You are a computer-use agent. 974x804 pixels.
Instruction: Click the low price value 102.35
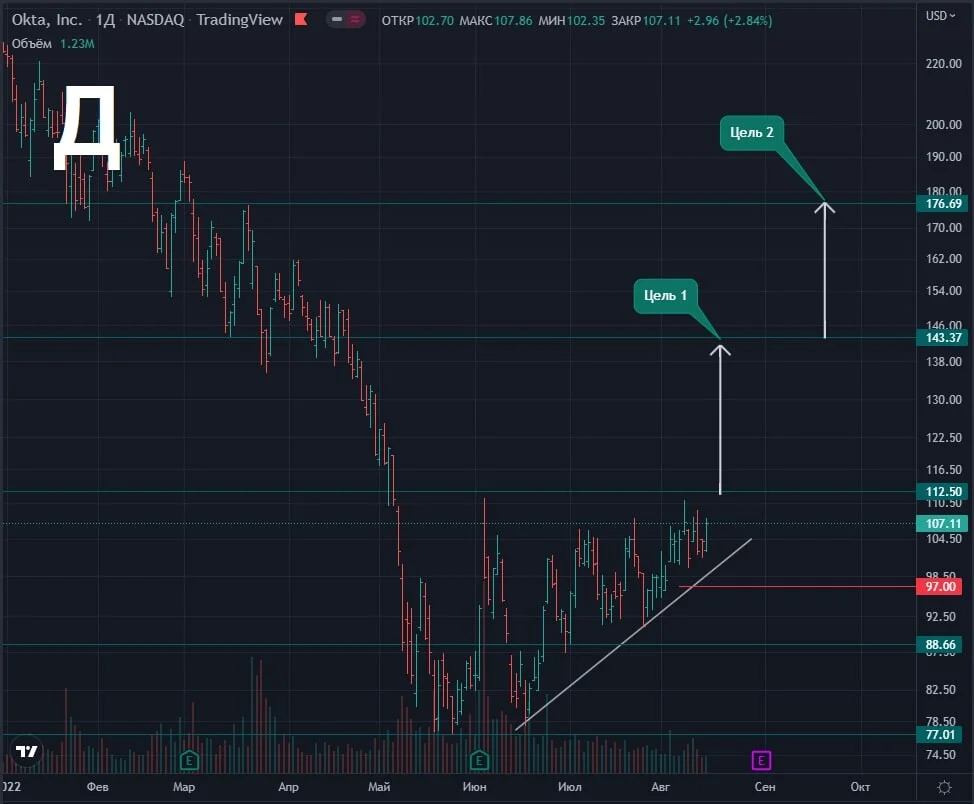586,21
